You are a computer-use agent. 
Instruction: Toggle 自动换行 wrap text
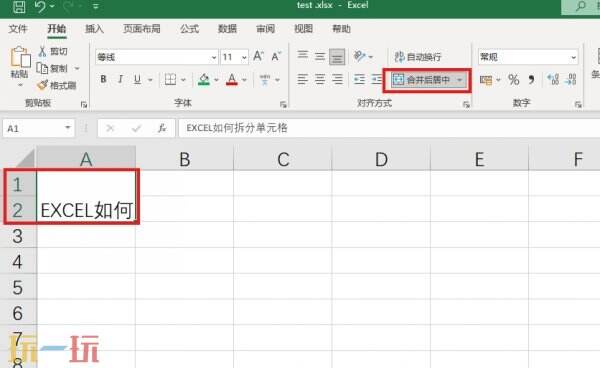coord(418,57)
